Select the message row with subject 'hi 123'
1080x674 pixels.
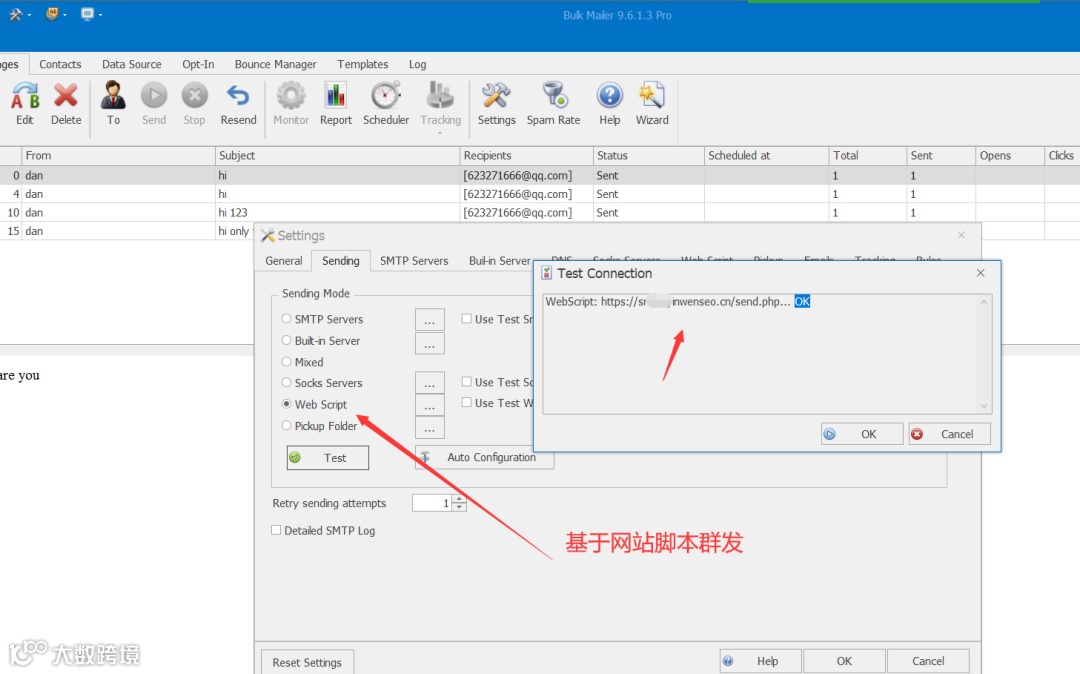click(x=540, y=213)
